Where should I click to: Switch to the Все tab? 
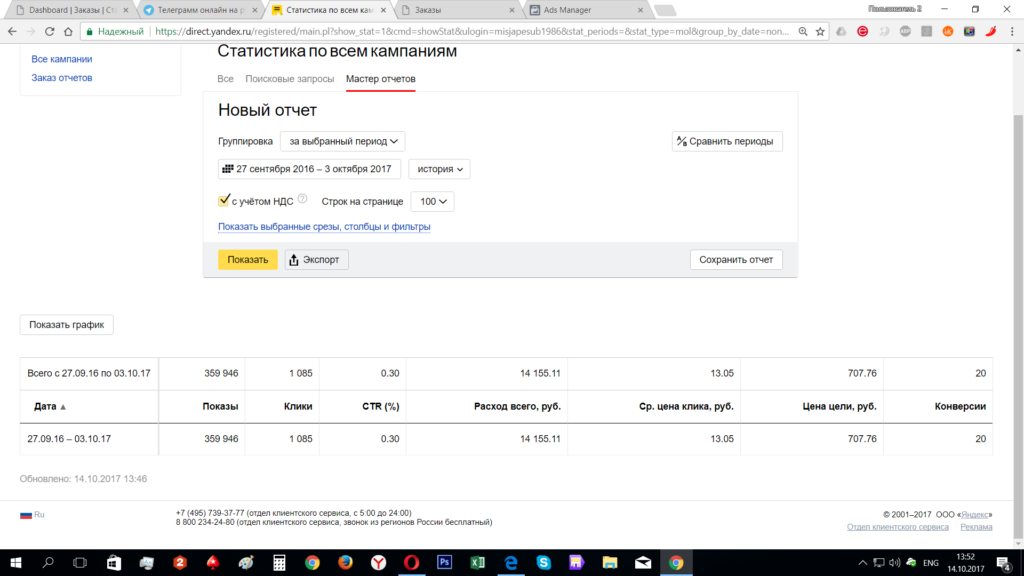coord(225,79)
